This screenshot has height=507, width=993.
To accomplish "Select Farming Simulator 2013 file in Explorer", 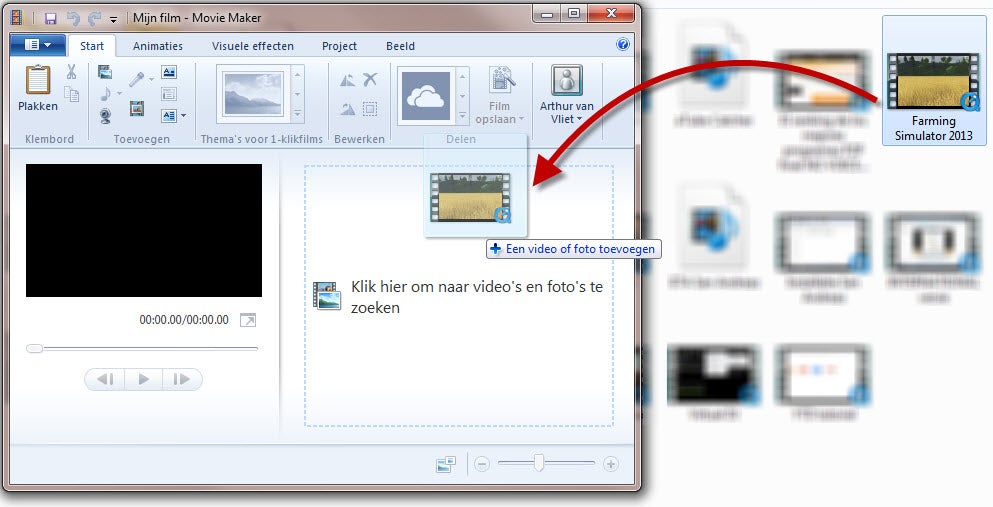I will [933, 81].
